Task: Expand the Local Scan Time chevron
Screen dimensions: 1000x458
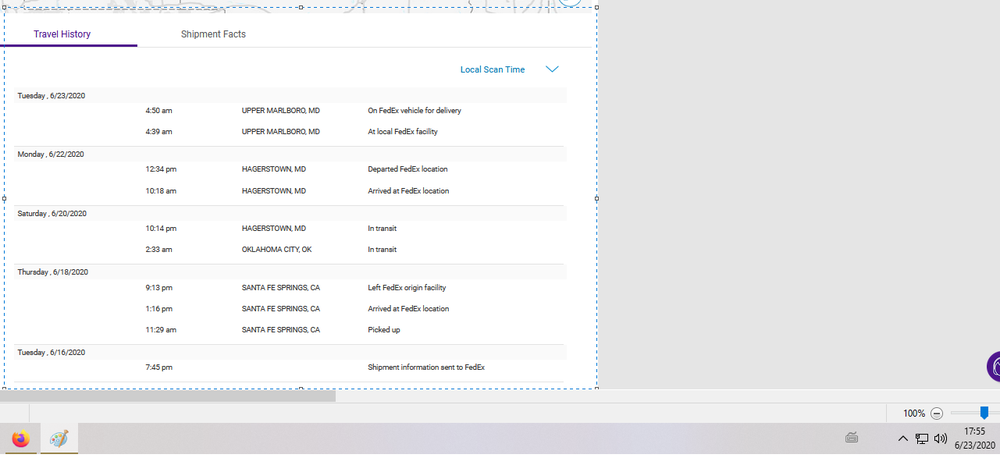Action: point(552,70)
